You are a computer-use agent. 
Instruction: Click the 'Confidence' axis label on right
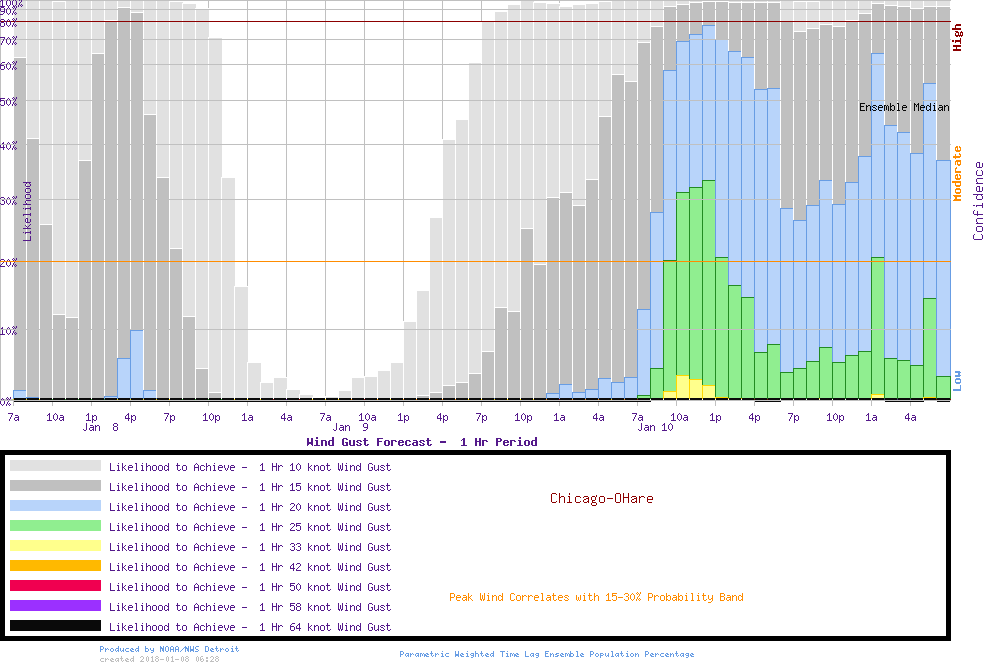[979, 201]
